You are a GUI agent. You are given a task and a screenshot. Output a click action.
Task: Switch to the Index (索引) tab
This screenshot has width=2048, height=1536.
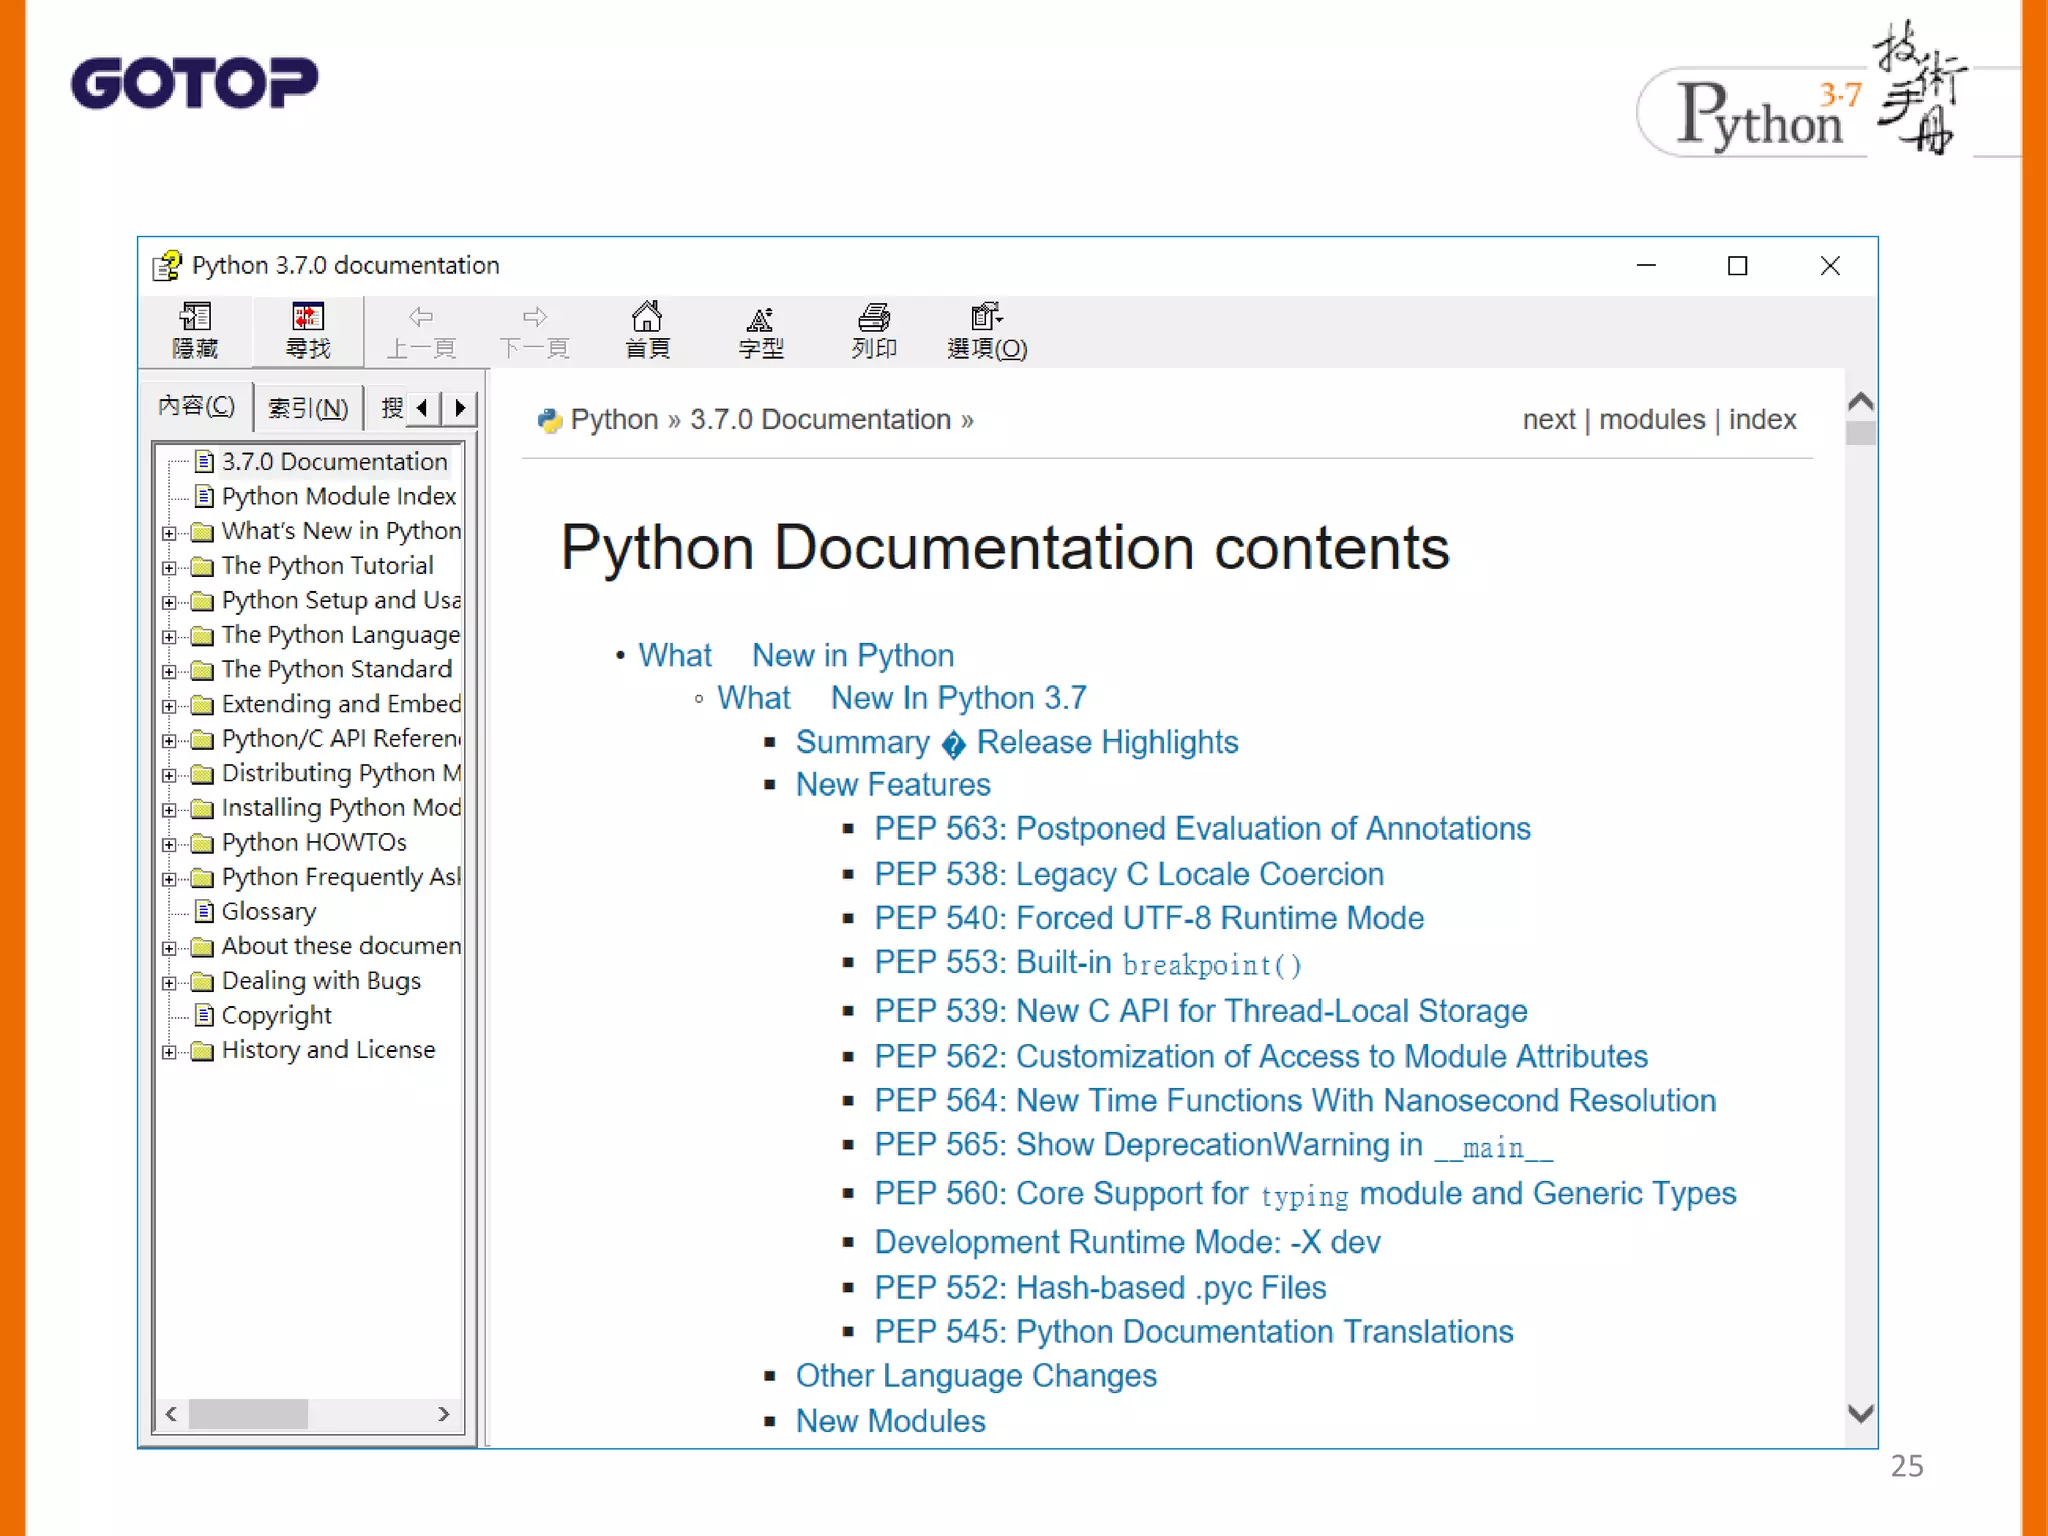coord(308,408)
